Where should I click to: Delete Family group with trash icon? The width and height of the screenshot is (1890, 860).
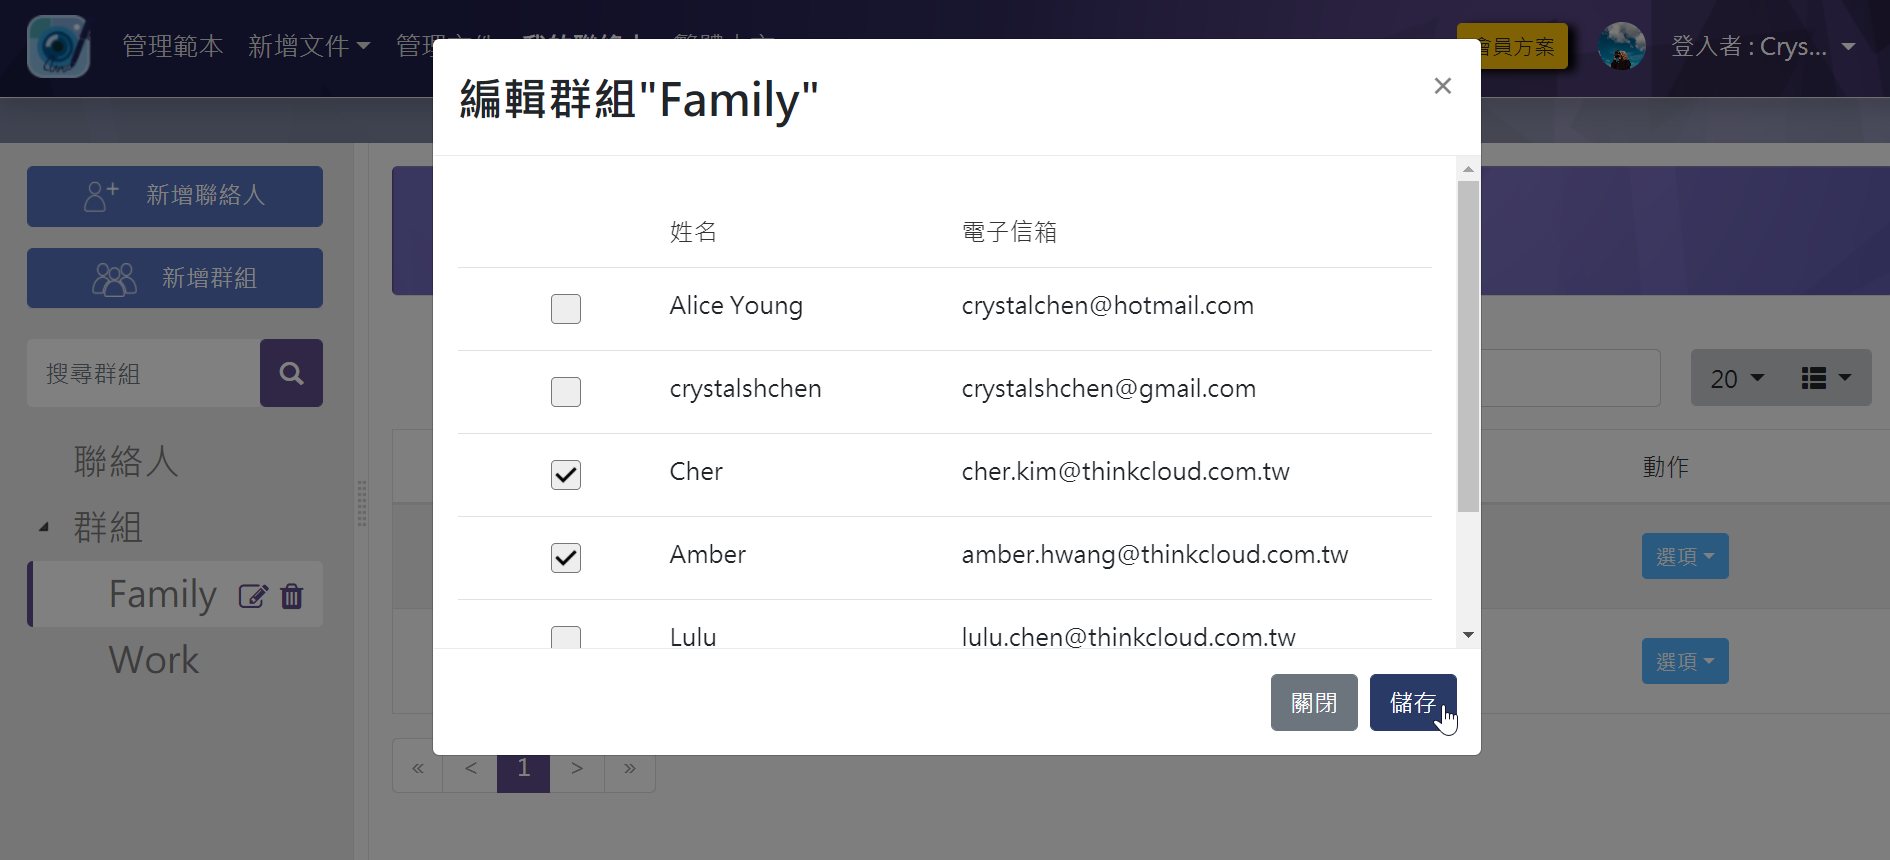point(292,596)
